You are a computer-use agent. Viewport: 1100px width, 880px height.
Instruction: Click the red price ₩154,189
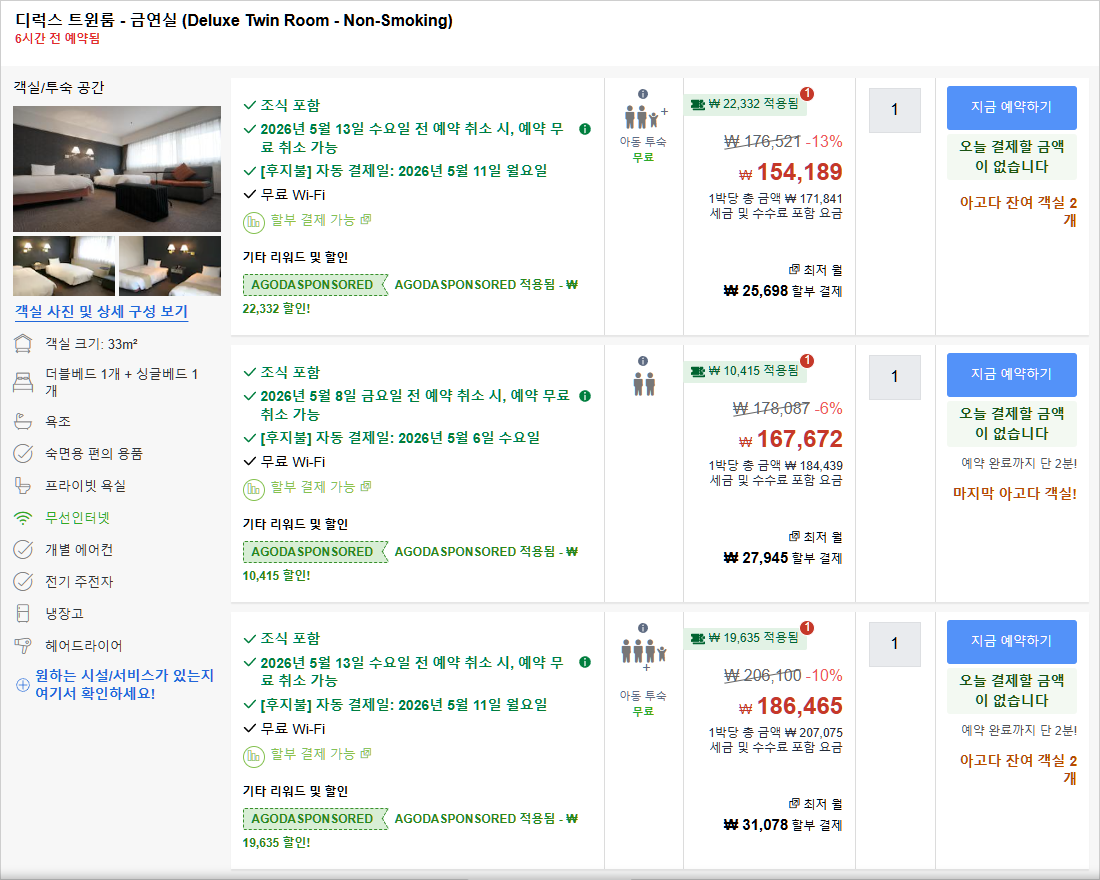791,172
